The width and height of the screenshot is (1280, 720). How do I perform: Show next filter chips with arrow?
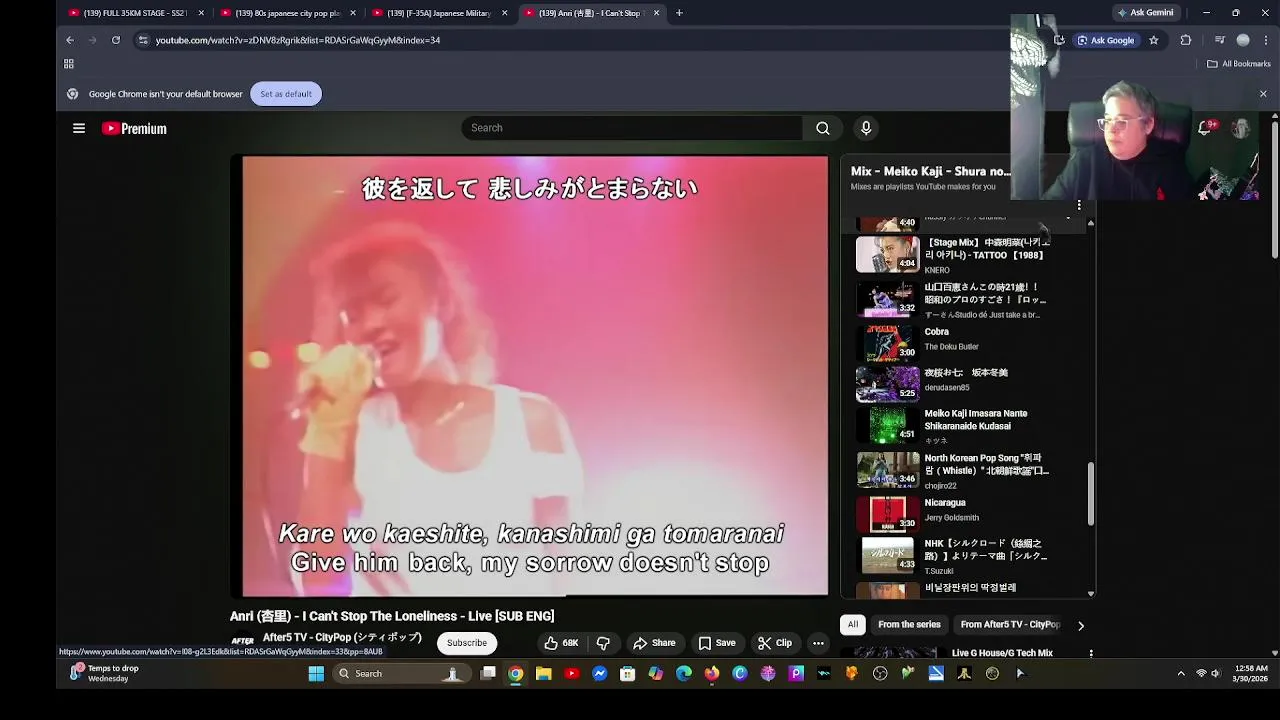click(1081, 625)
